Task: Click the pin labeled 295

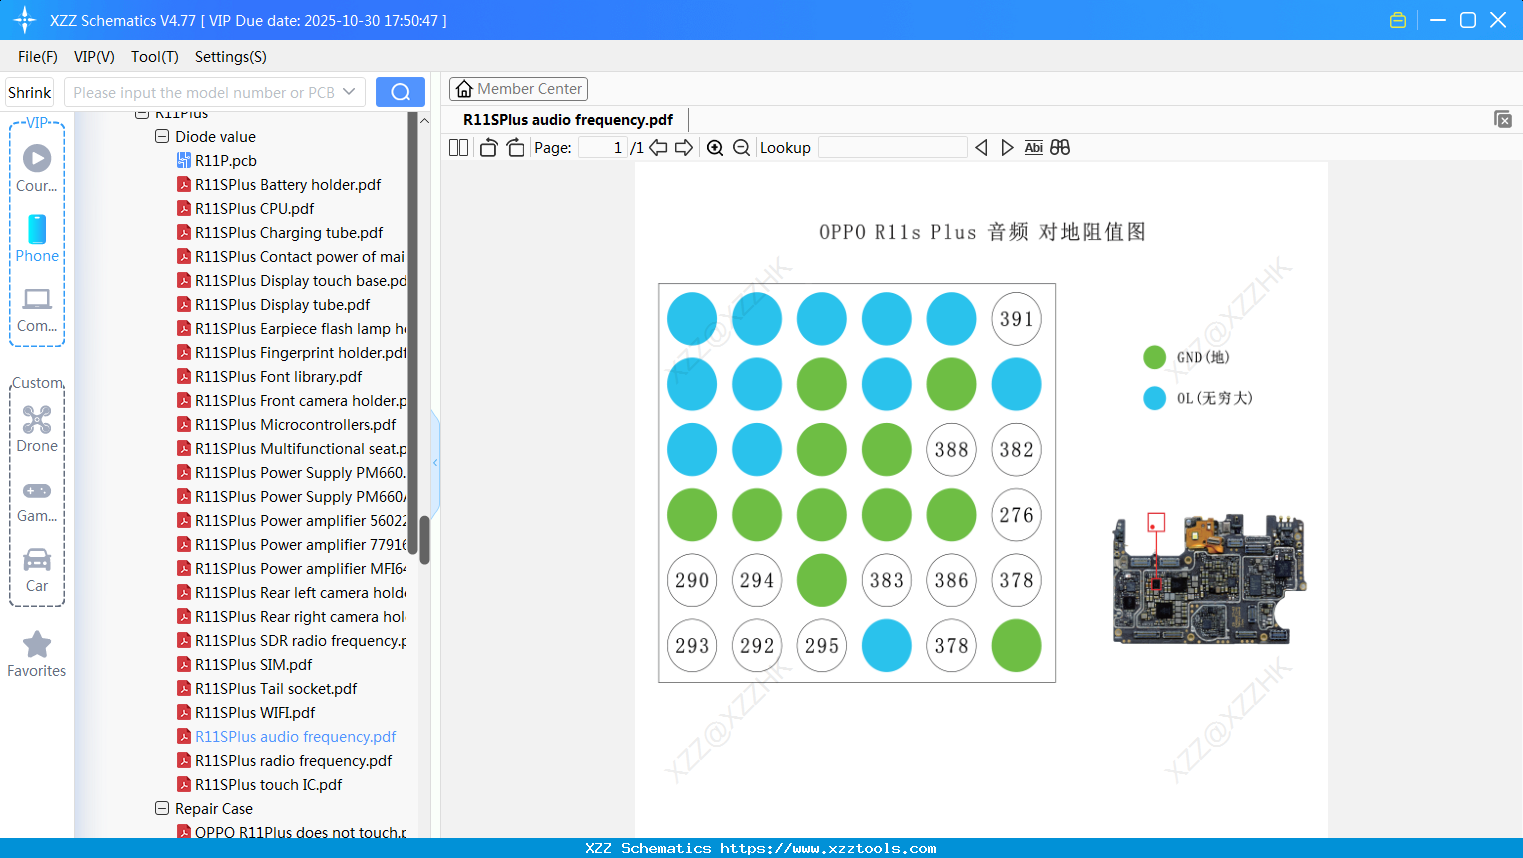Action: tap(822, 646)
